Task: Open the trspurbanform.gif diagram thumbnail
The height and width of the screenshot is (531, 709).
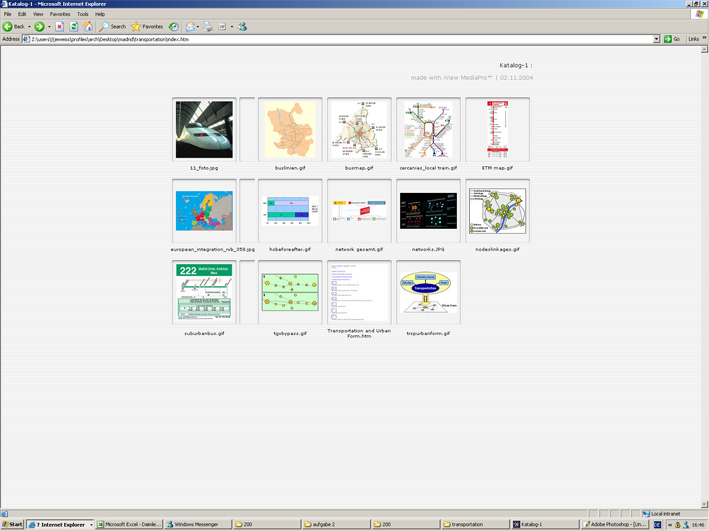Action: click(x=429, y=292)
